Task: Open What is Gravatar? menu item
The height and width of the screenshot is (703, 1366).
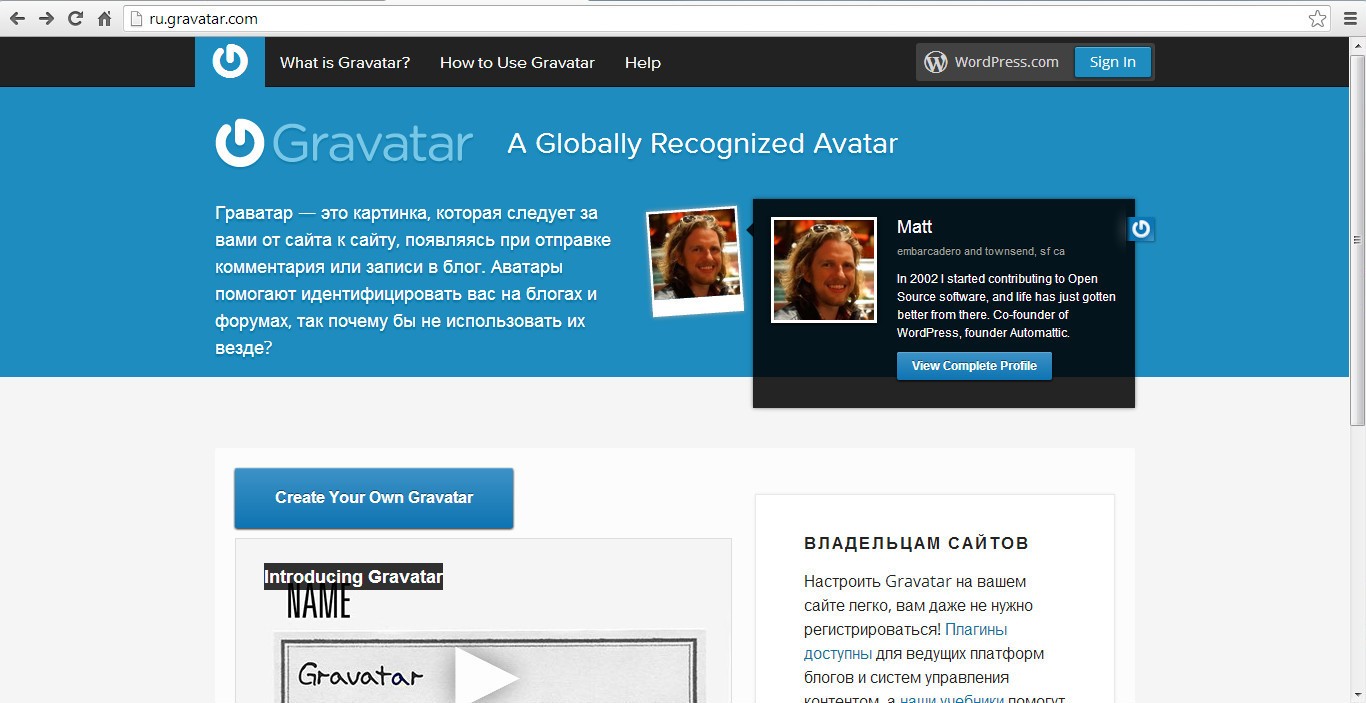Action: click(x=345, y=62)
